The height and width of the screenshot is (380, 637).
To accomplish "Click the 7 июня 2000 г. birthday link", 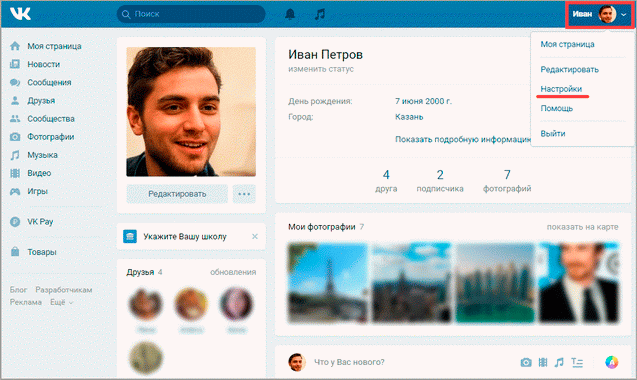I will [x=423, y=101].
